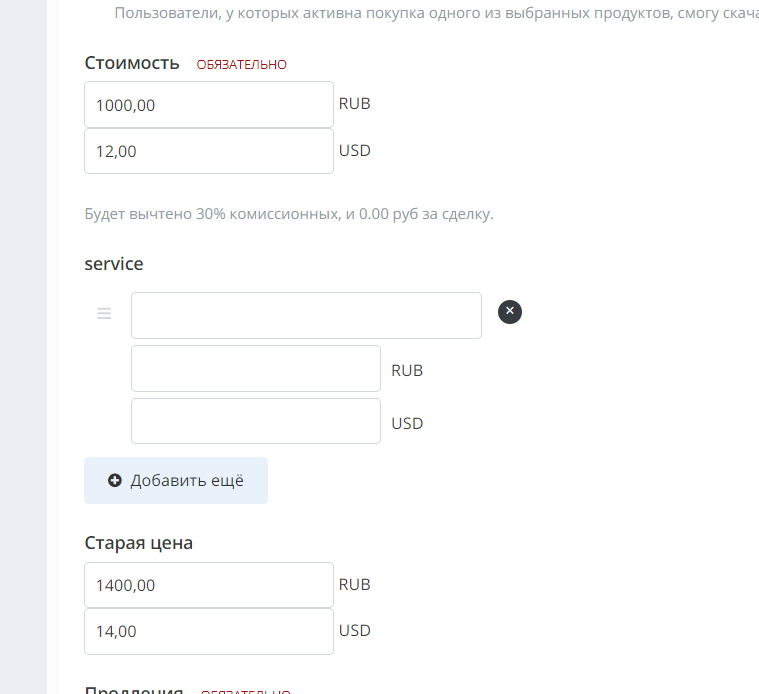Click the Старая цена heading

139,543
